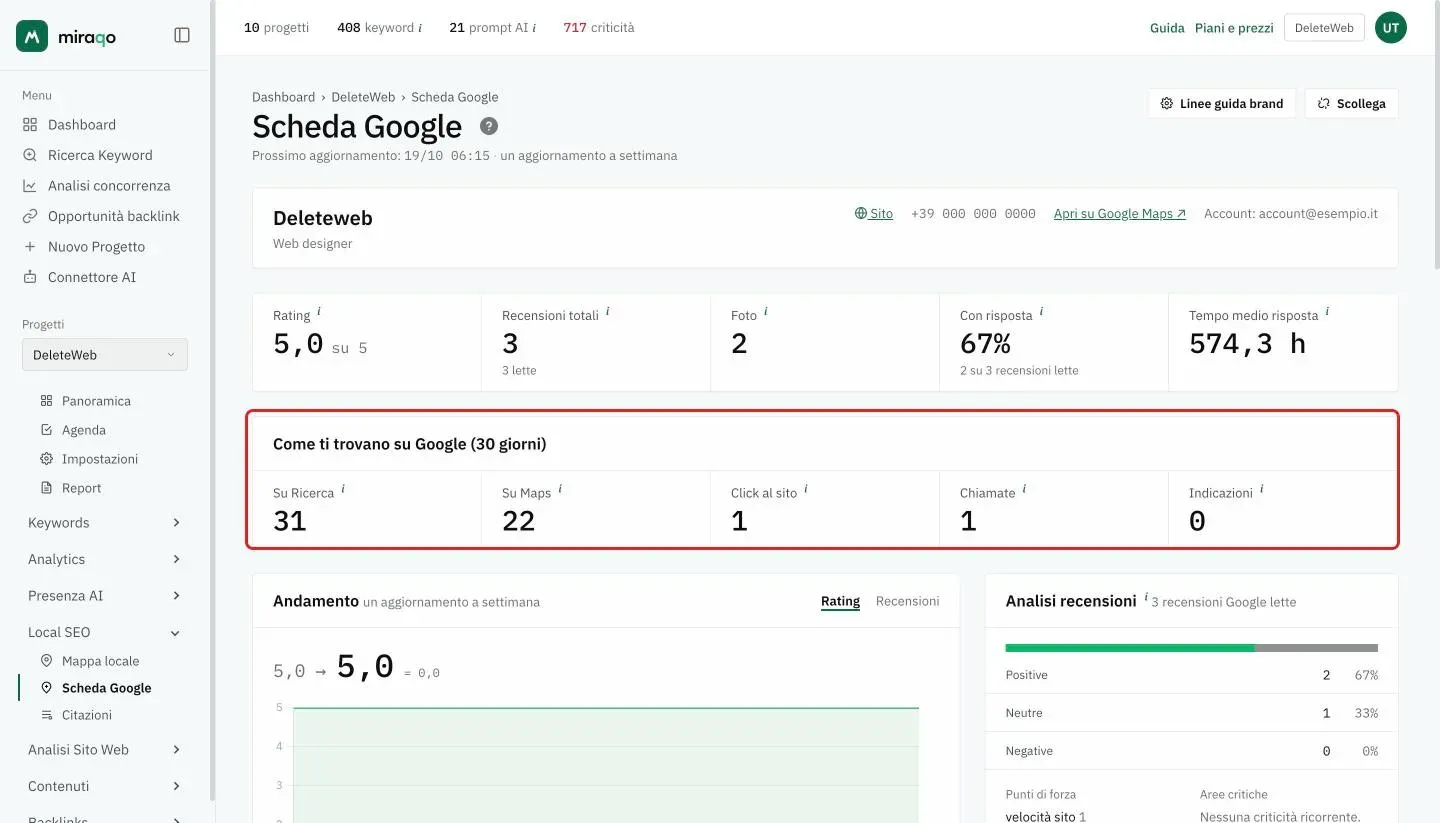Expand the Presenza AI section
The image size is (1440, 823).
(x=105, y=596)
